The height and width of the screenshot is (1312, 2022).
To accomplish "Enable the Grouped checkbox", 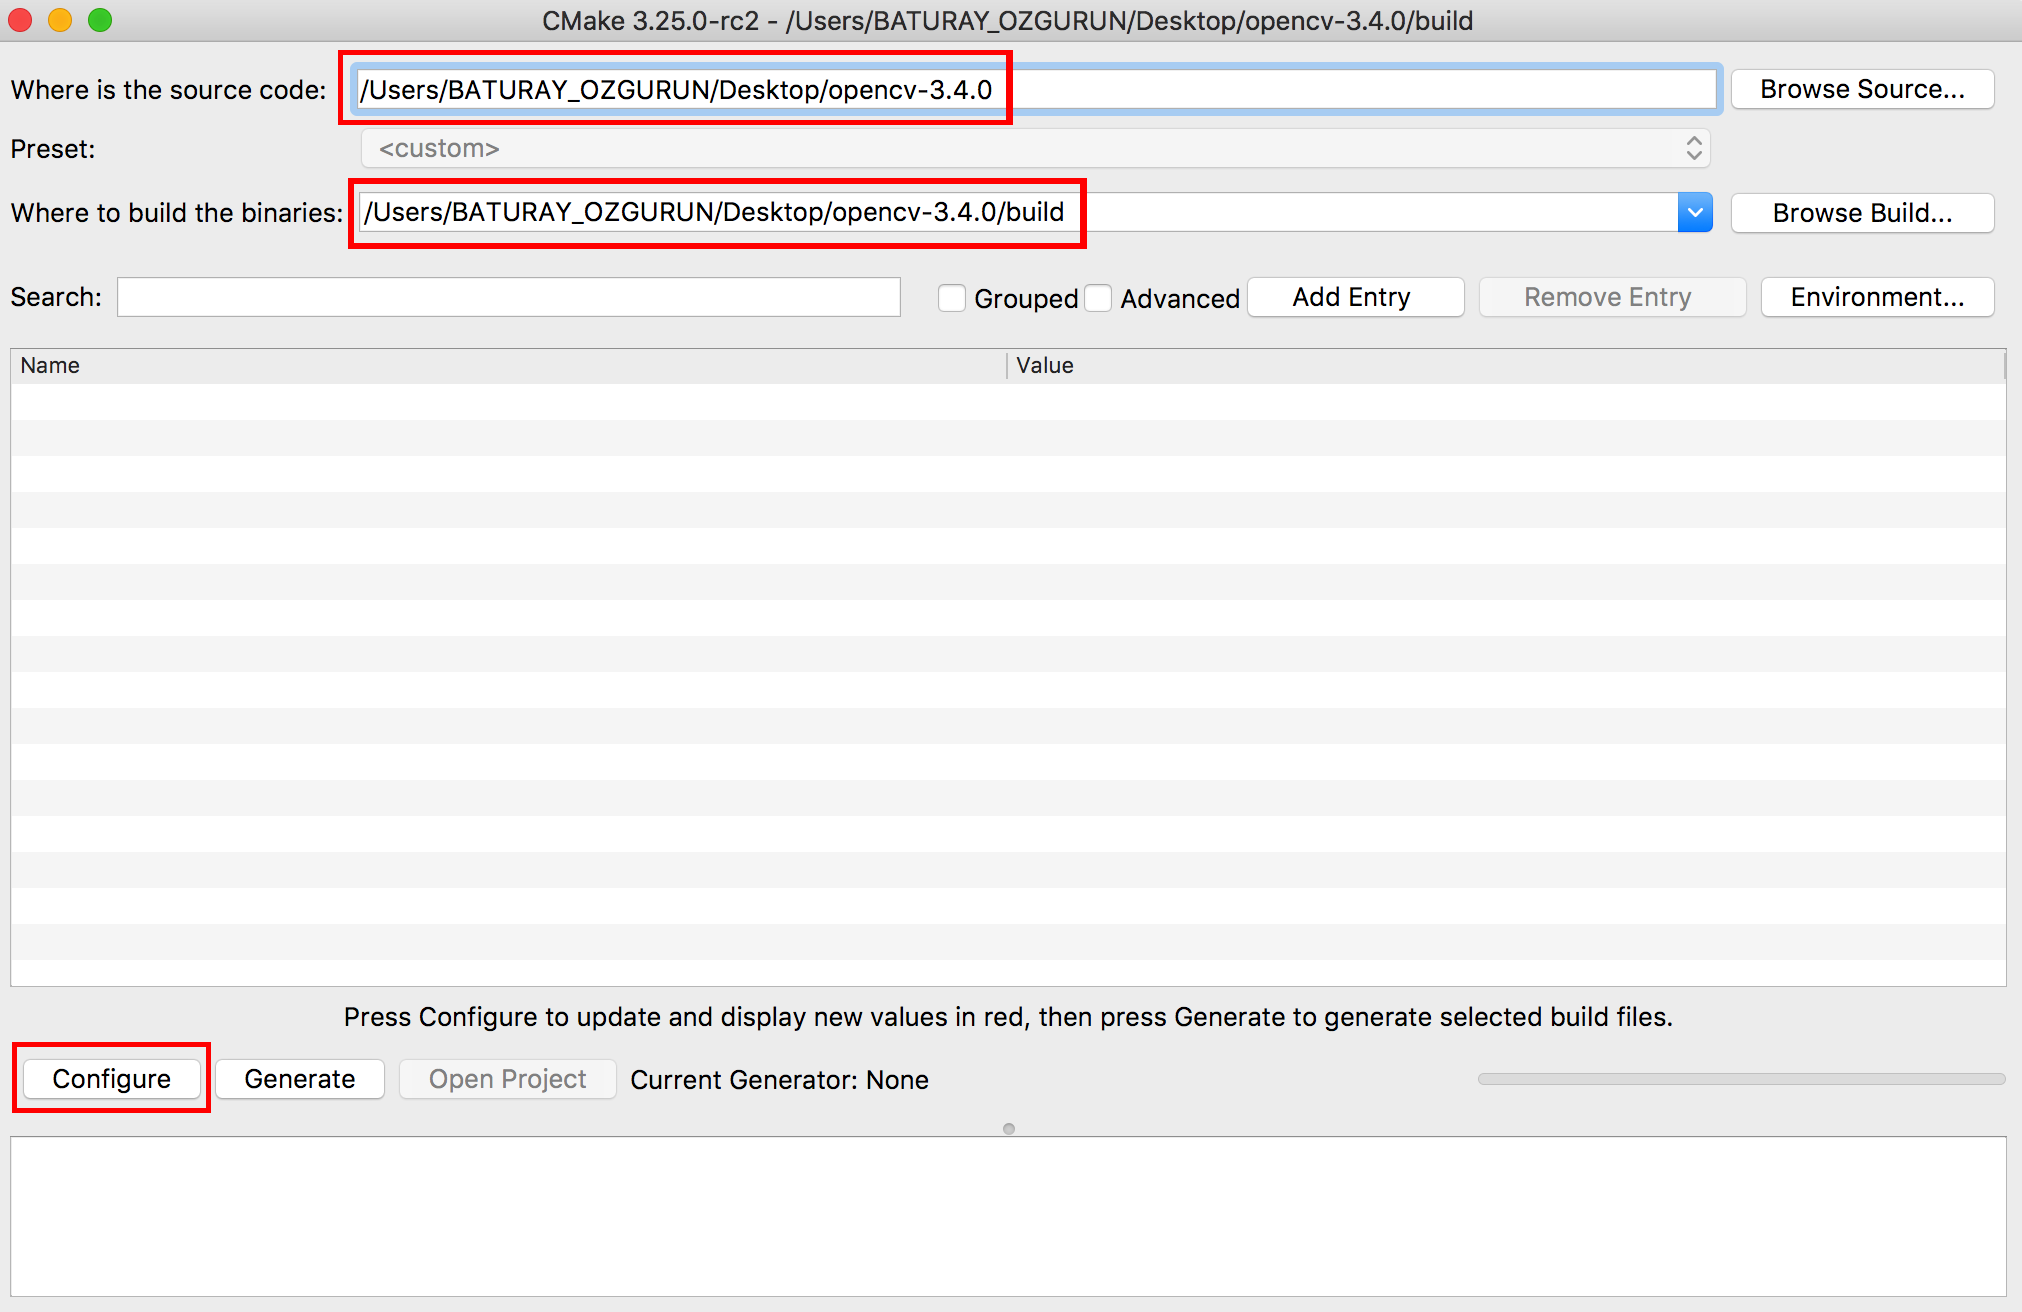I will point(952,298).
